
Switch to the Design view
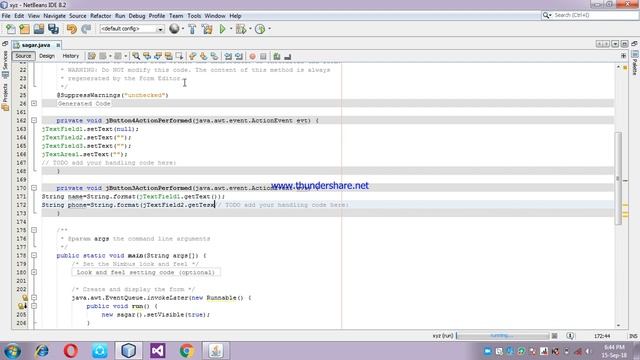coord(47,56)
